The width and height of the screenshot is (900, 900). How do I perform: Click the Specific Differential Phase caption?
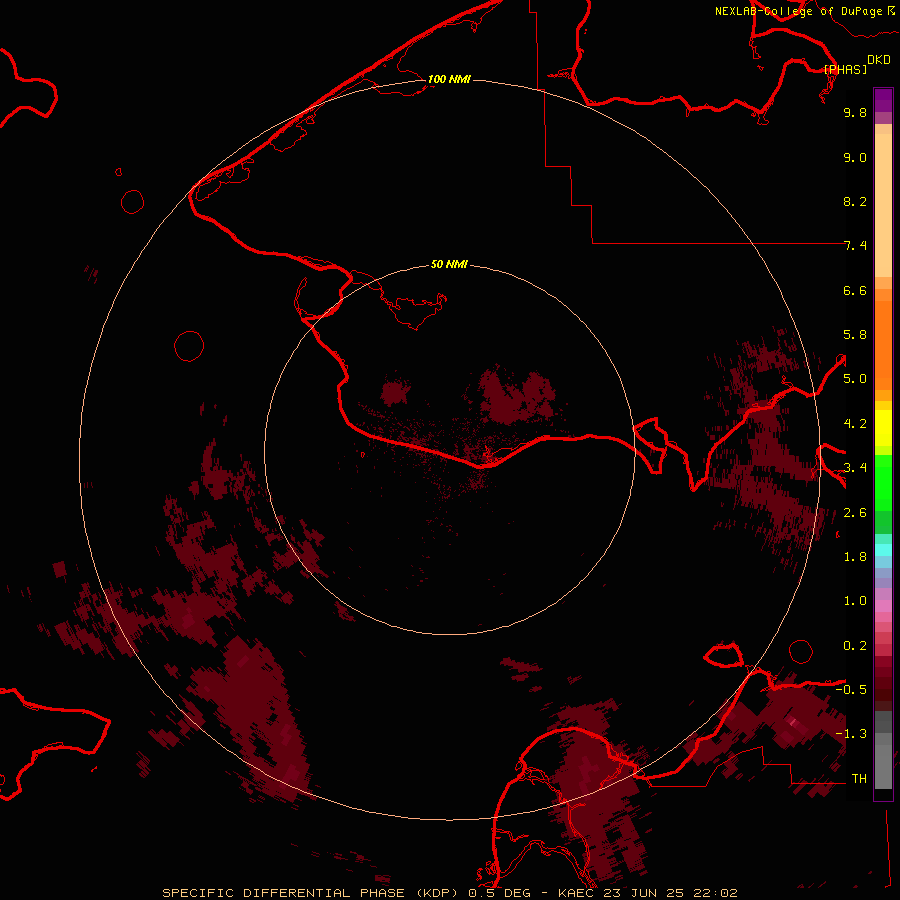(449, 893)
